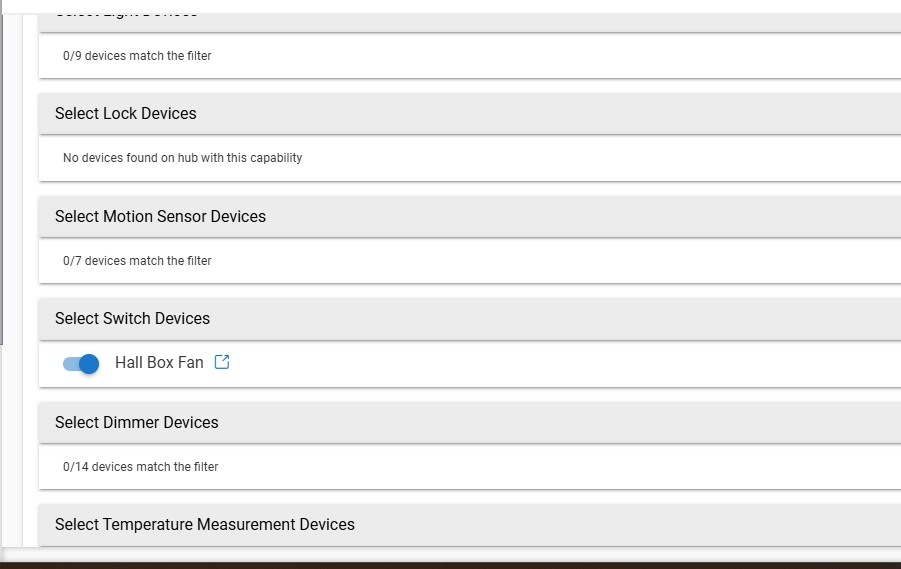Click the light-blue track of Hall Box Fan switch
The height and width of the screenshot is (569, 901).
(71, 364)
